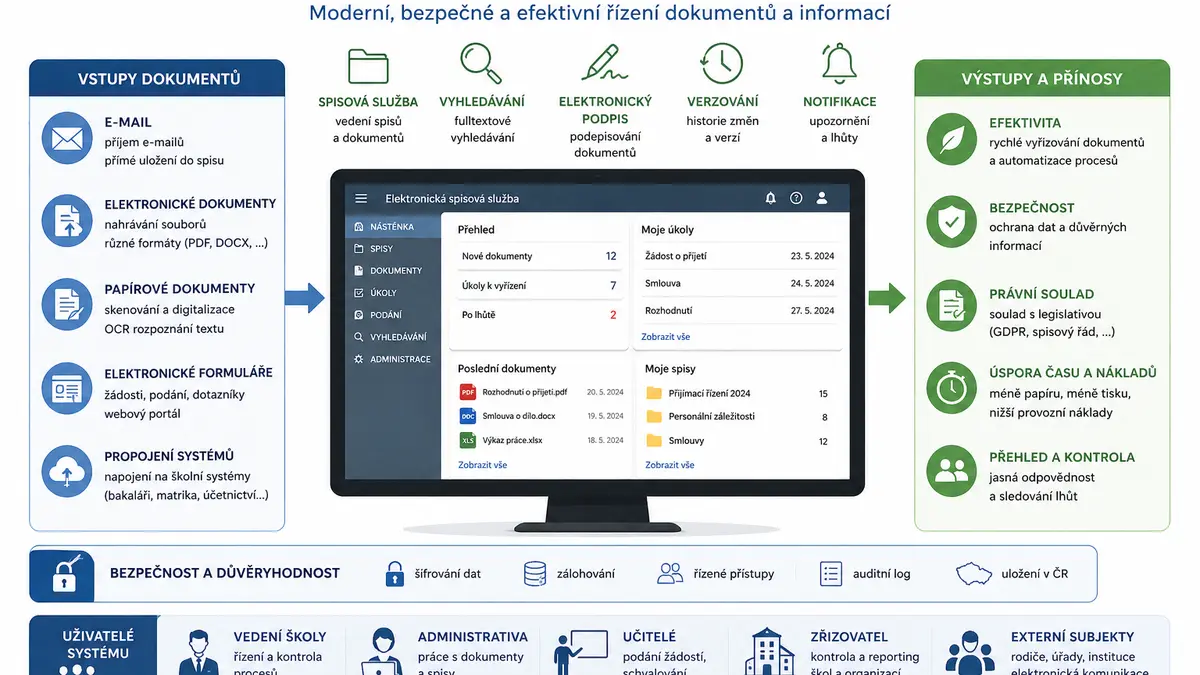
Task: Open Vyhledávání in the sidebar
Action: [392, 337]
